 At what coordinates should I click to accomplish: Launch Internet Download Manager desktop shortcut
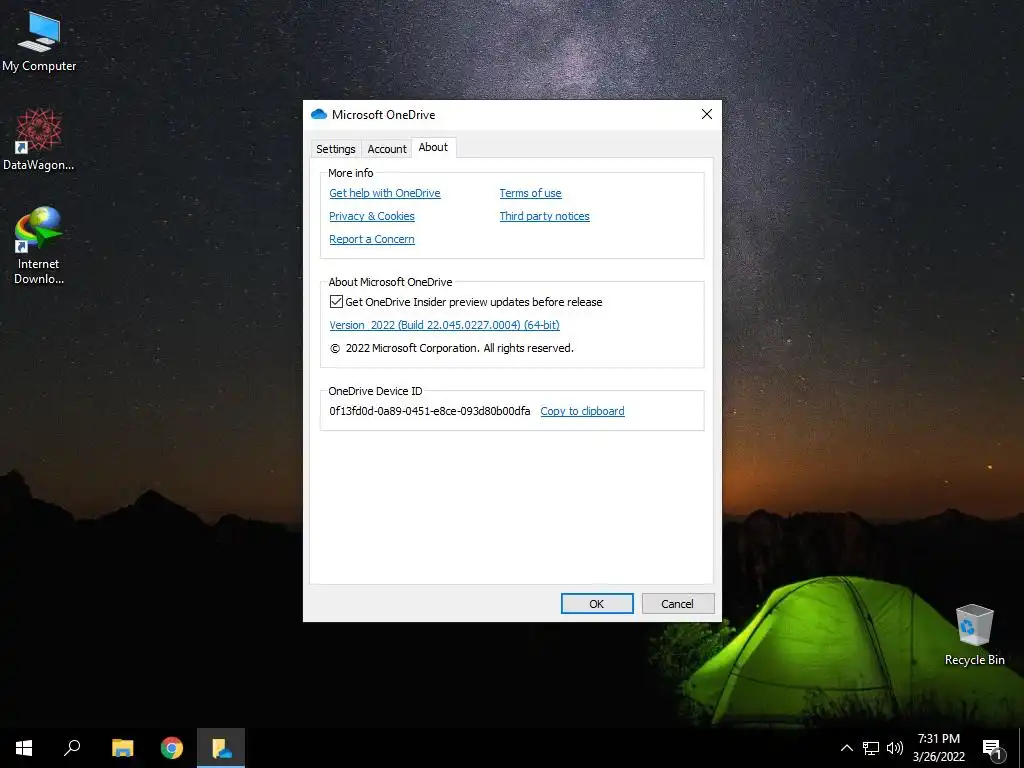[39, 246]
